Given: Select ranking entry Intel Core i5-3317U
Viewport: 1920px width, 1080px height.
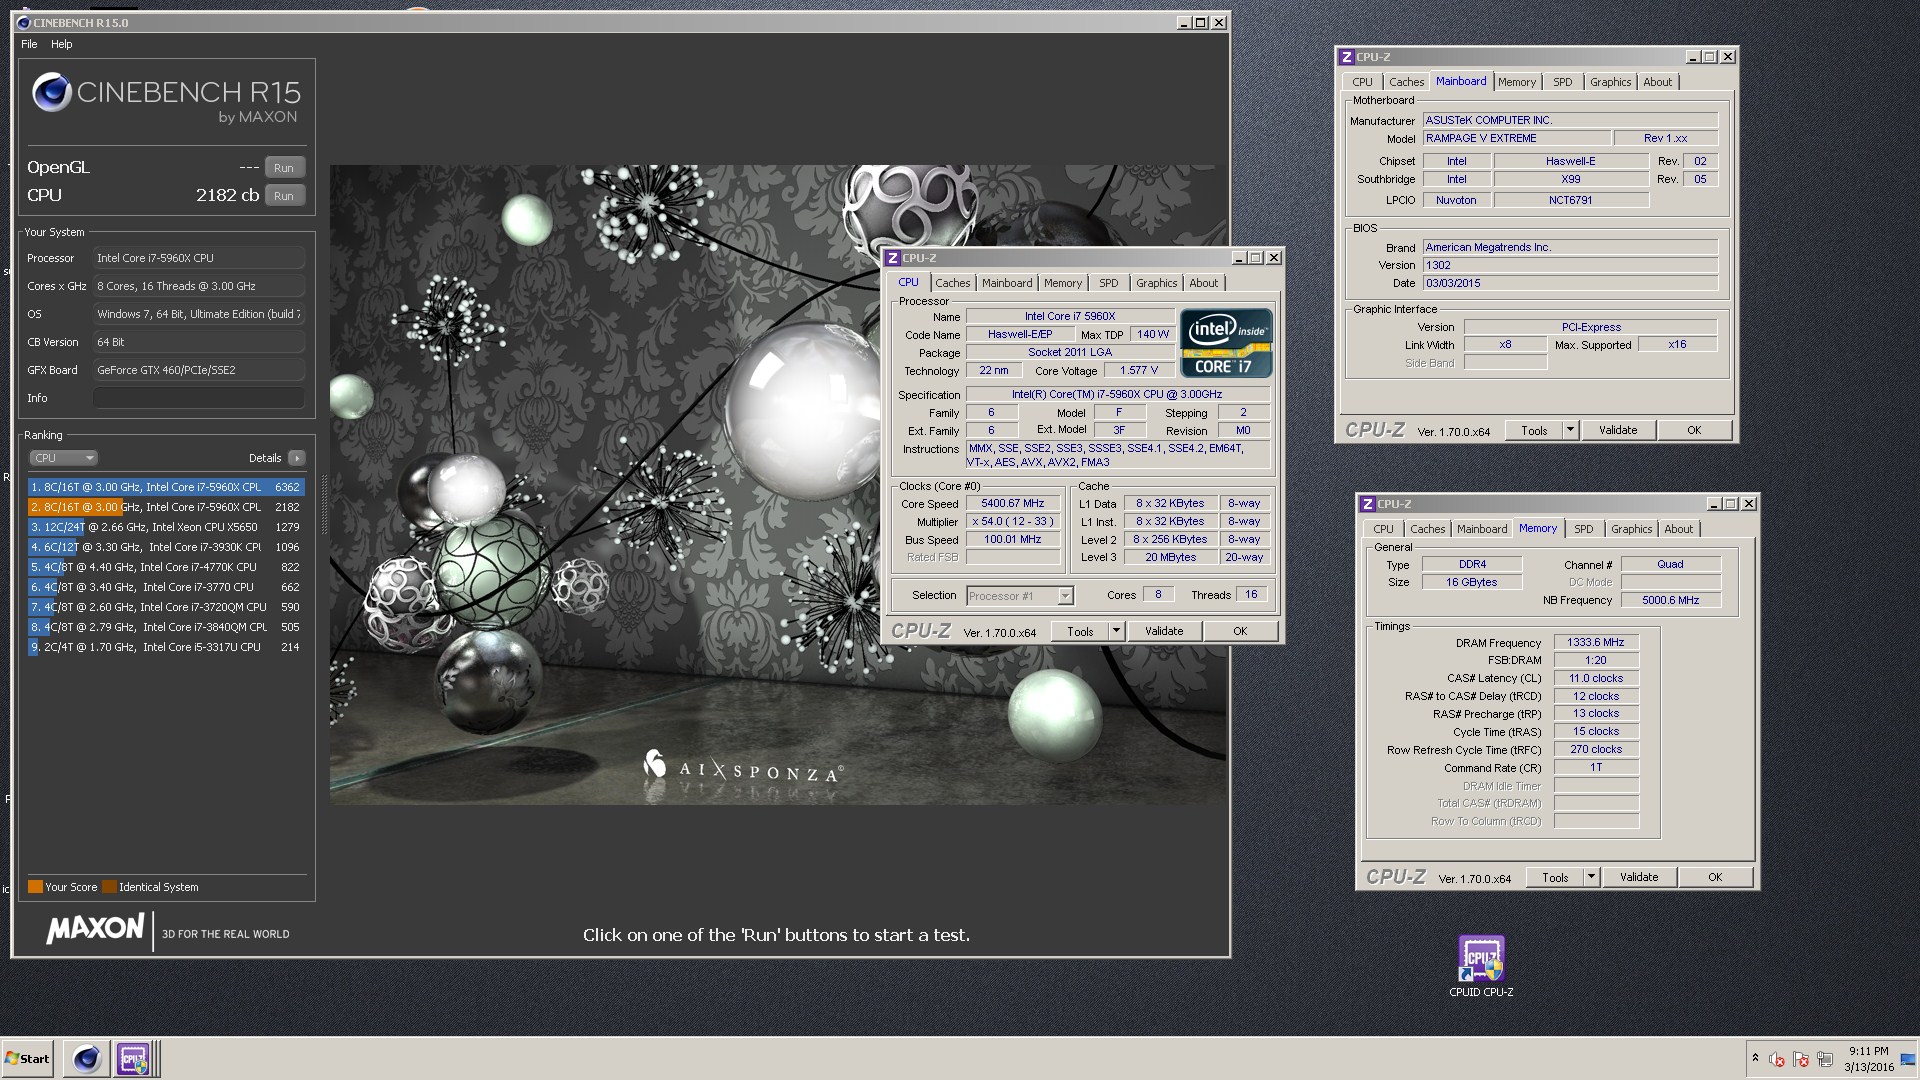Looking at the screenshot, I should (165, 647).
